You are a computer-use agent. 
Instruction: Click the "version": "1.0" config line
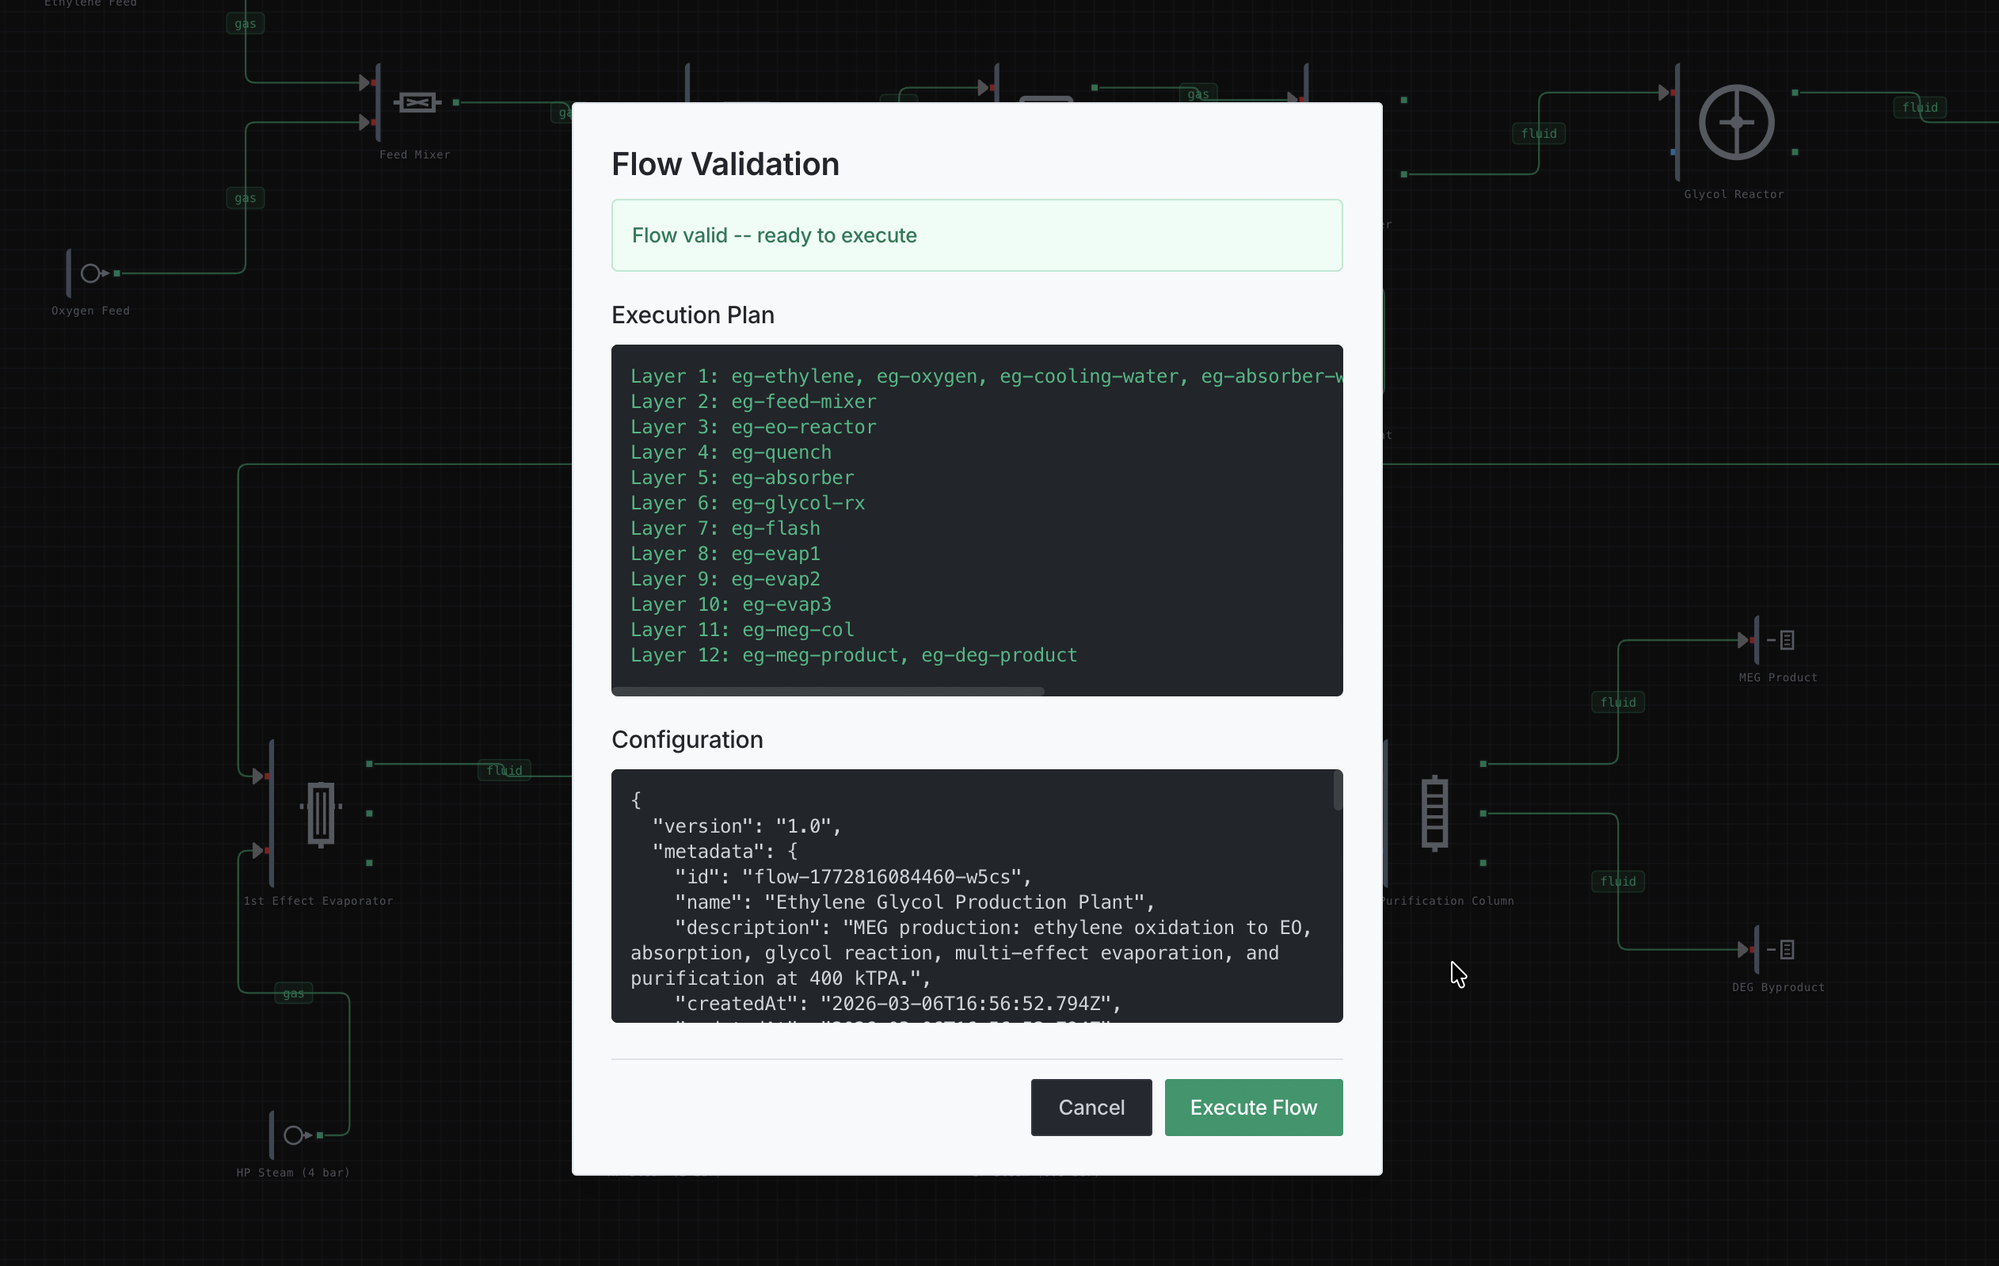[747, 826]
